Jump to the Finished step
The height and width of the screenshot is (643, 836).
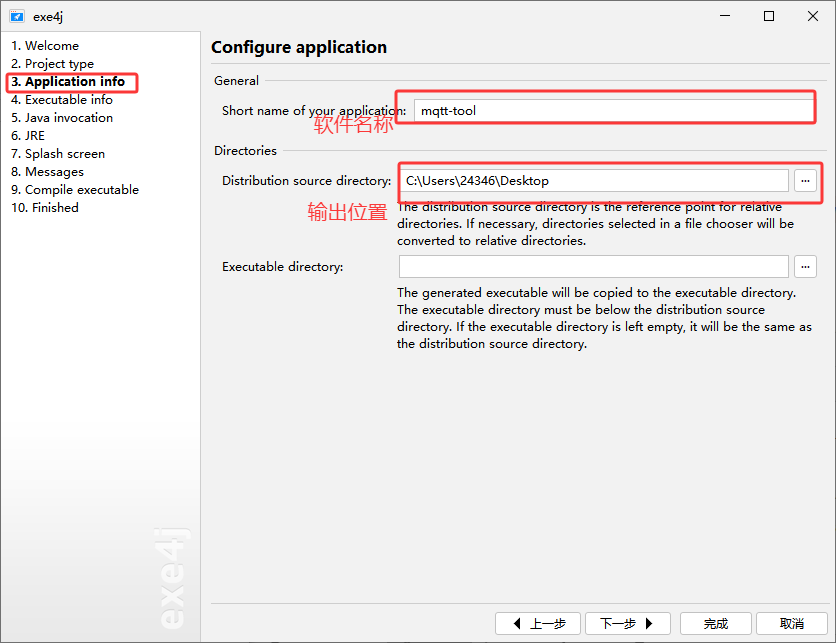tap(45, 208)
